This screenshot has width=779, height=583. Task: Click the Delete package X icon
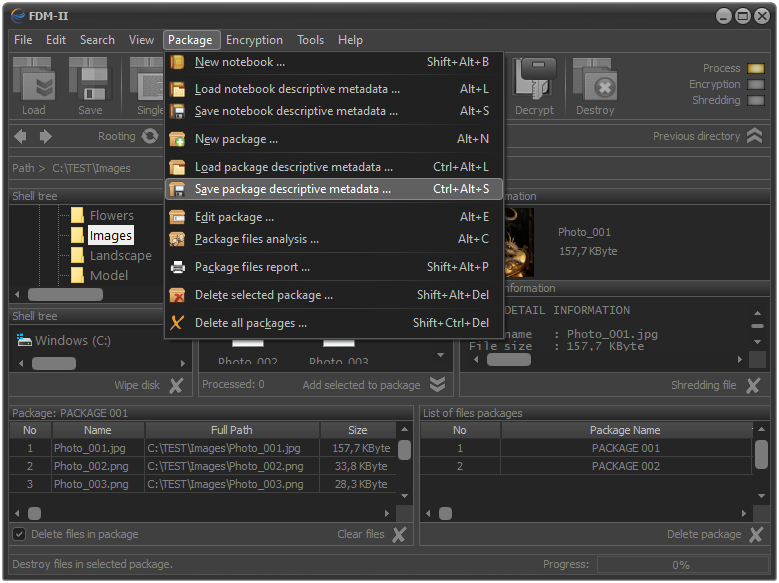(756, 534)
